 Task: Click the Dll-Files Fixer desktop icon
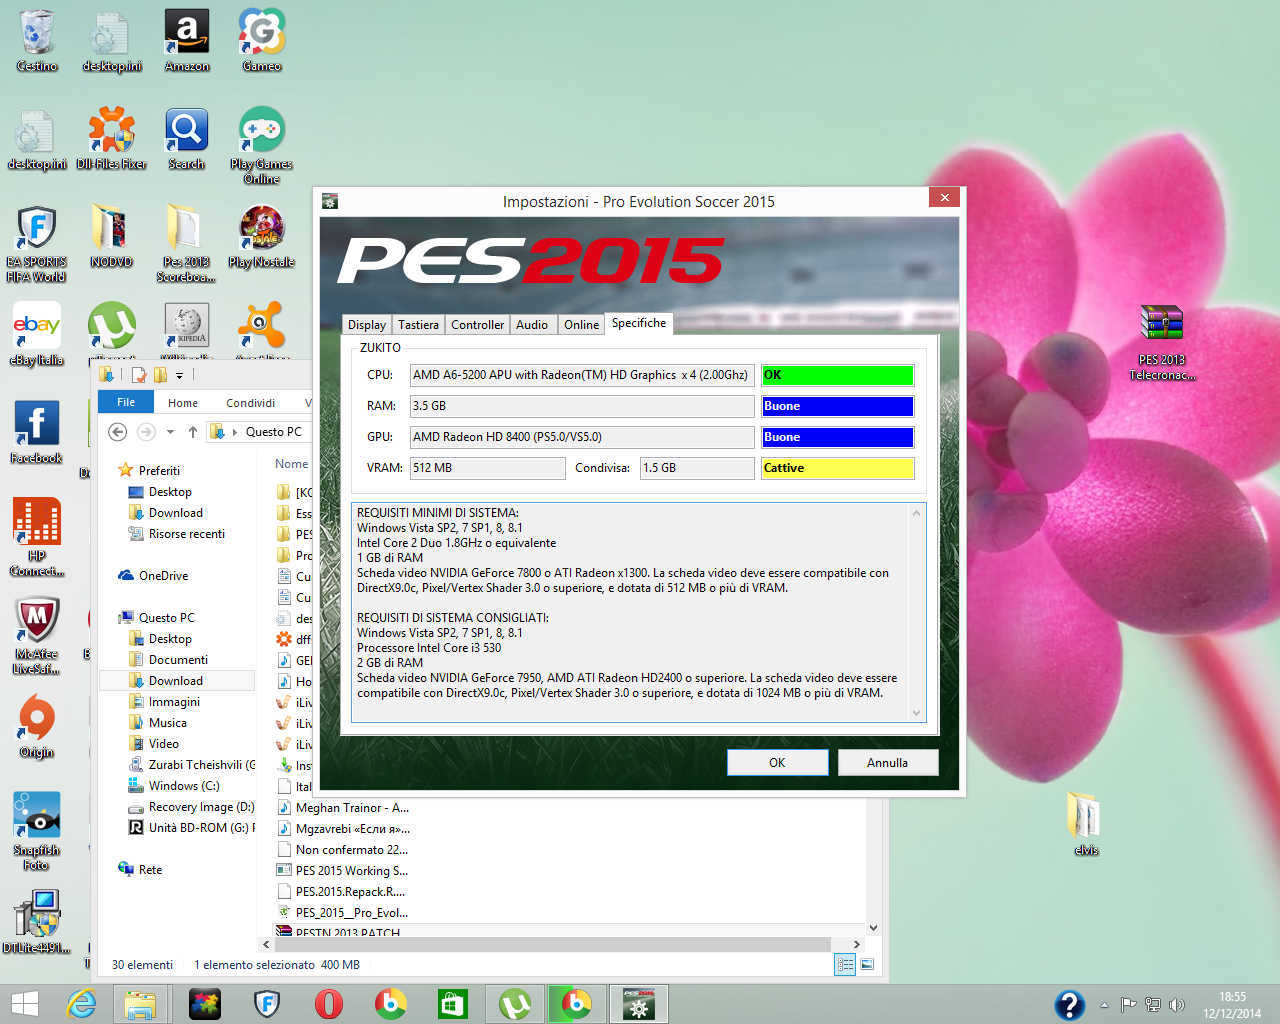pos(111,133)
